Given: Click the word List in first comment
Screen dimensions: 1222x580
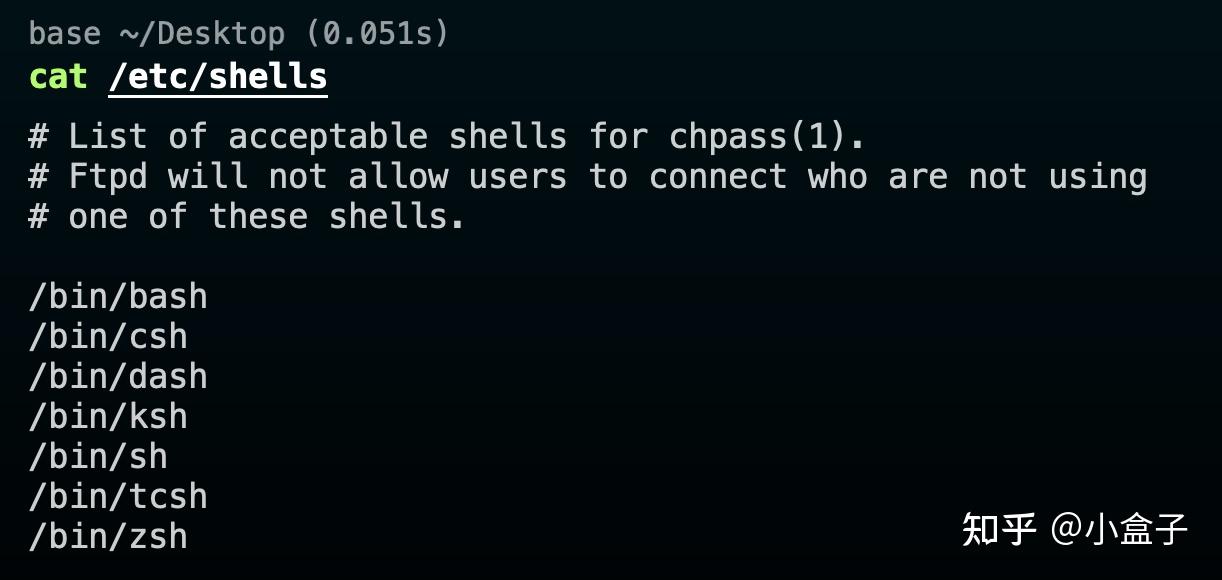Looking at the screenshot, I should point(108,137).
